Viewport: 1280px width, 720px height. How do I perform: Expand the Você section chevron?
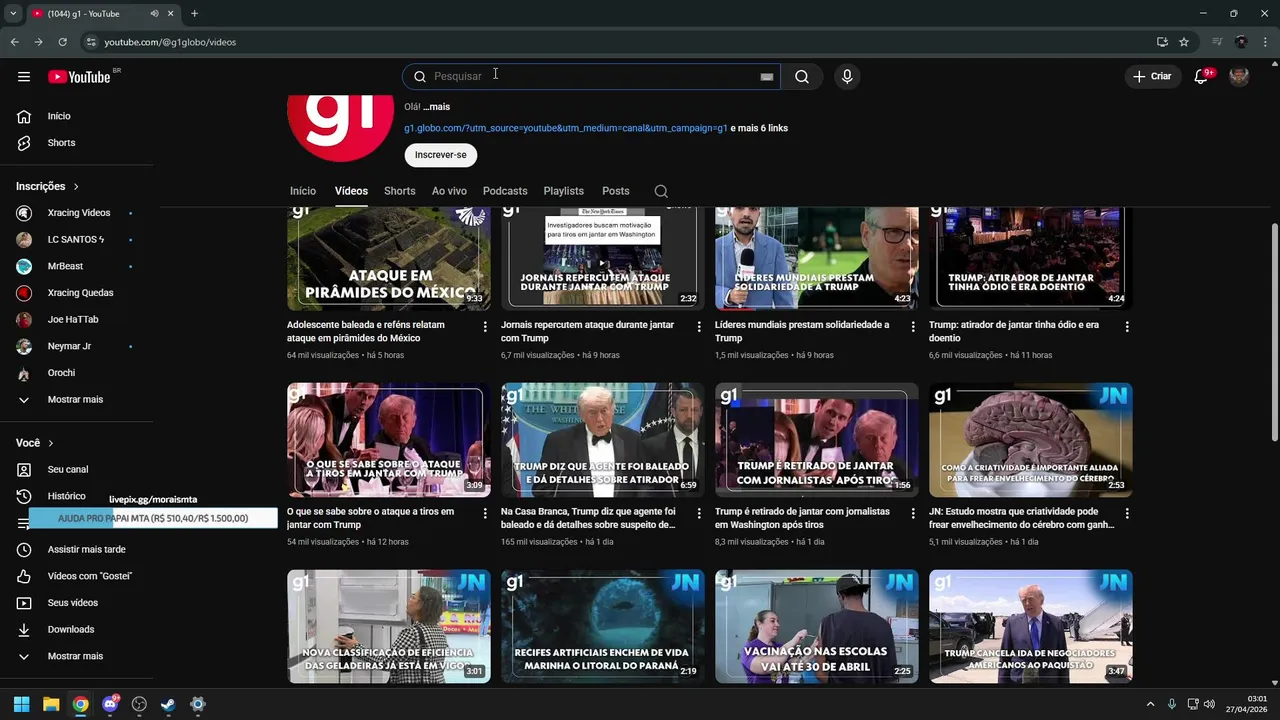tap(51, 443)
